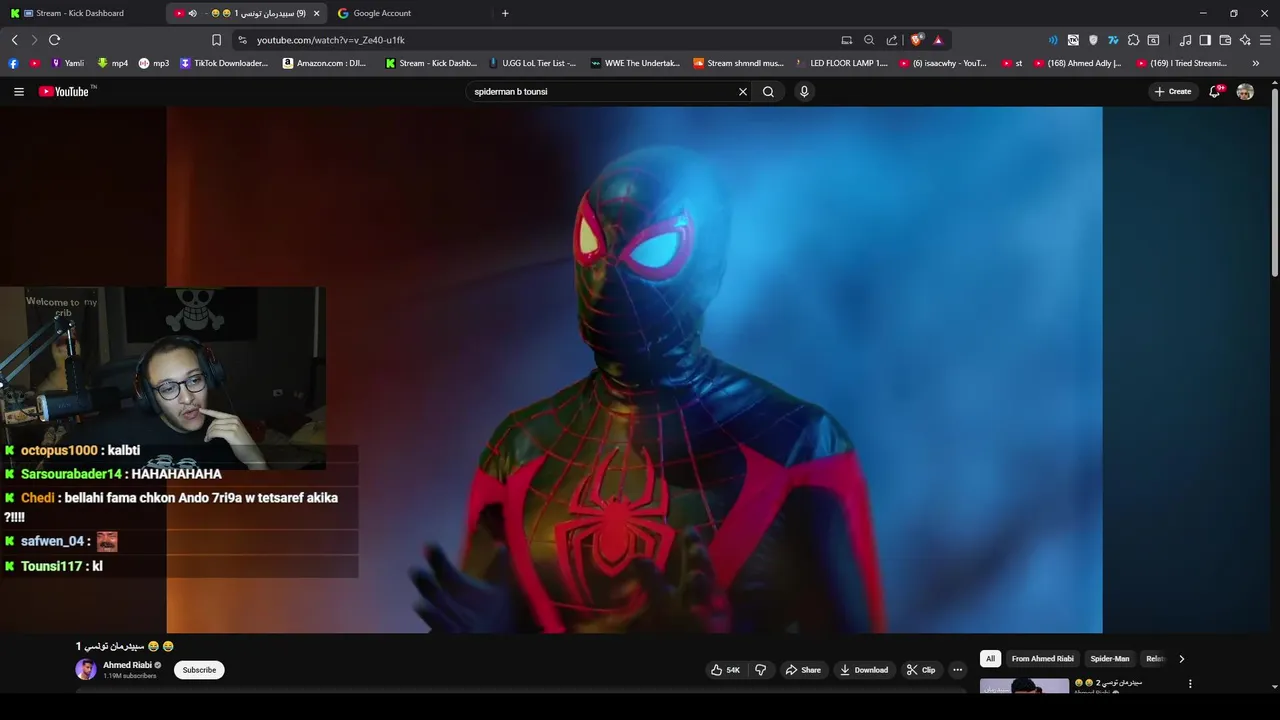This screenshot has height=720, width=1280.
Task: Click the YouTube search magnifier button
Action: coord(768,91)
